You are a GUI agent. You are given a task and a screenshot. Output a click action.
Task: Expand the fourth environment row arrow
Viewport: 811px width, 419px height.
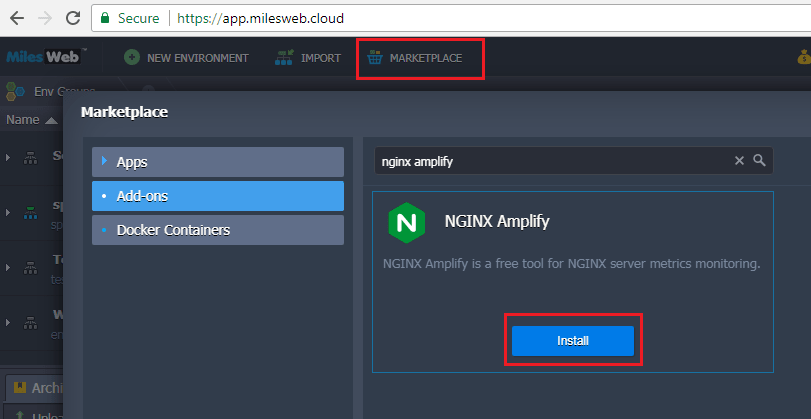pyautogui.click(x=7, y=322)
